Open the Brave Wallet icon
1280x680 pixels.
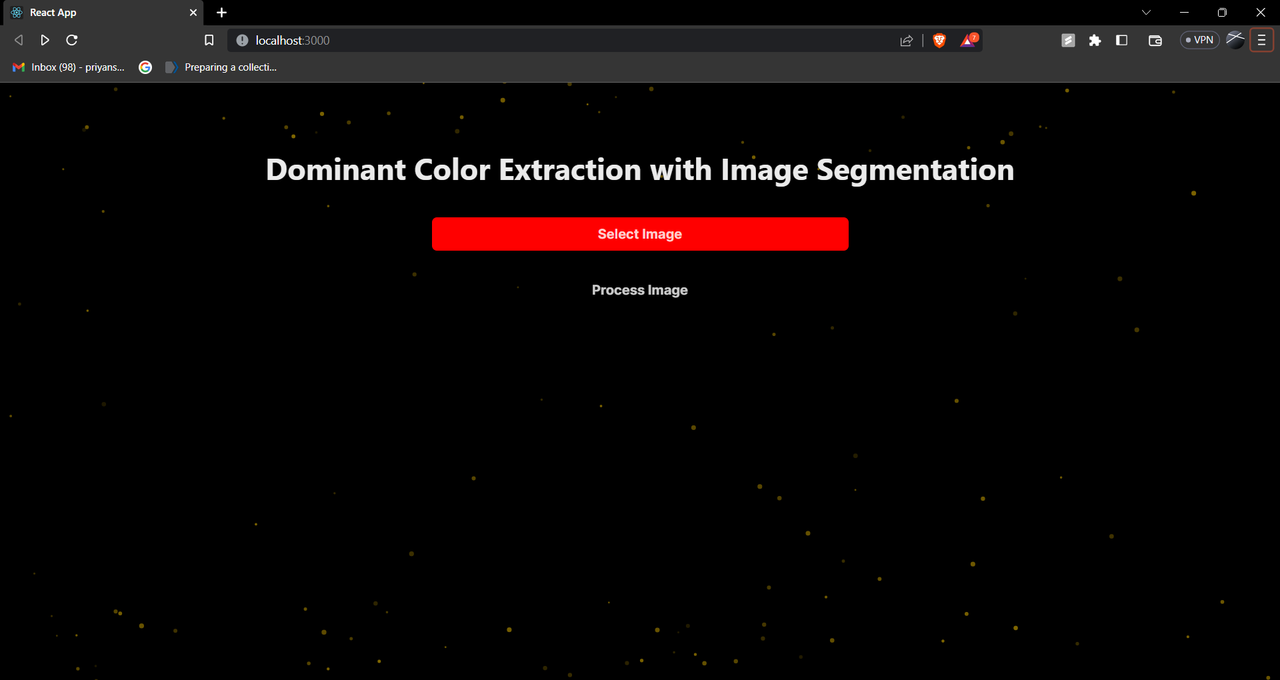tap(1155, 40)
